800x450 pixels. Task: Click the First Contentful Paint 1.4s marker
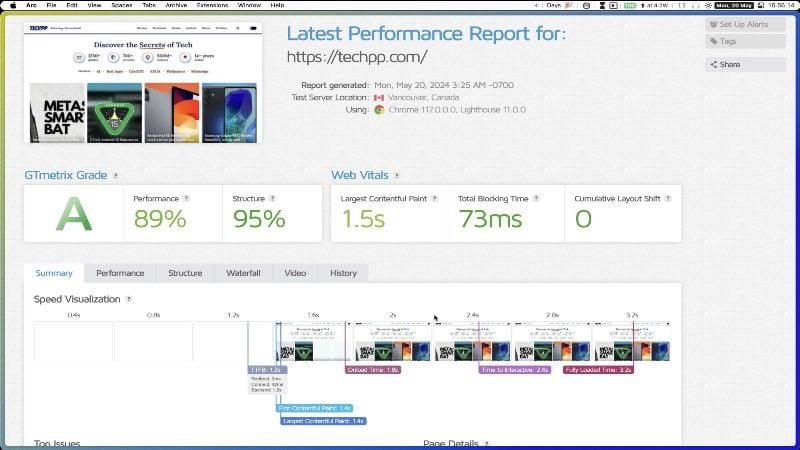click(314, 408)
